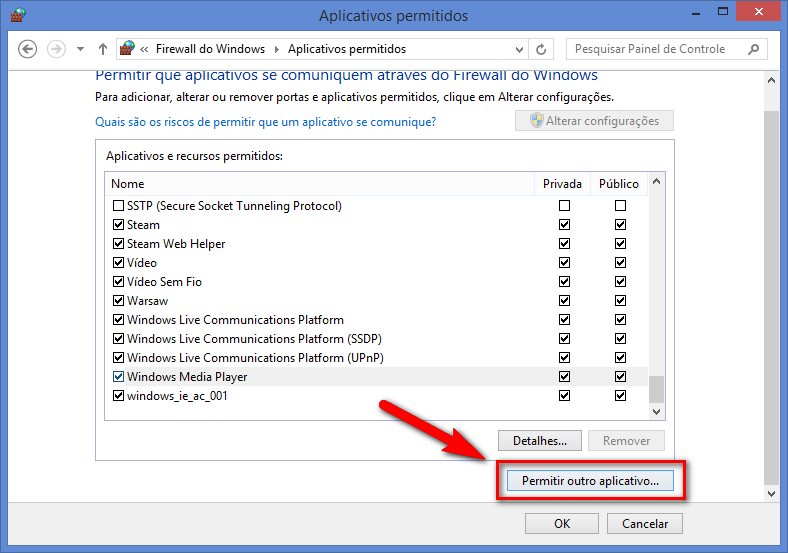
Task: Go up one level with up arrow
Action: pyautogui.click(x=103, y=49)
